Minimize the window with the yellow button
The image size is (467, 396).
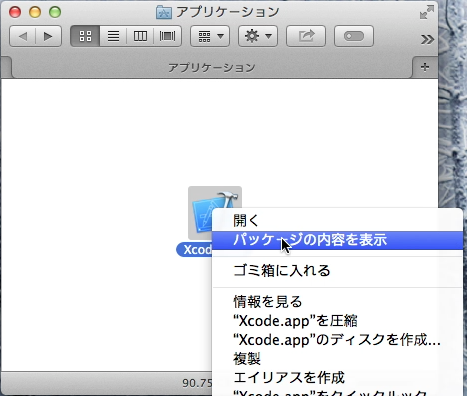[35, 12]
